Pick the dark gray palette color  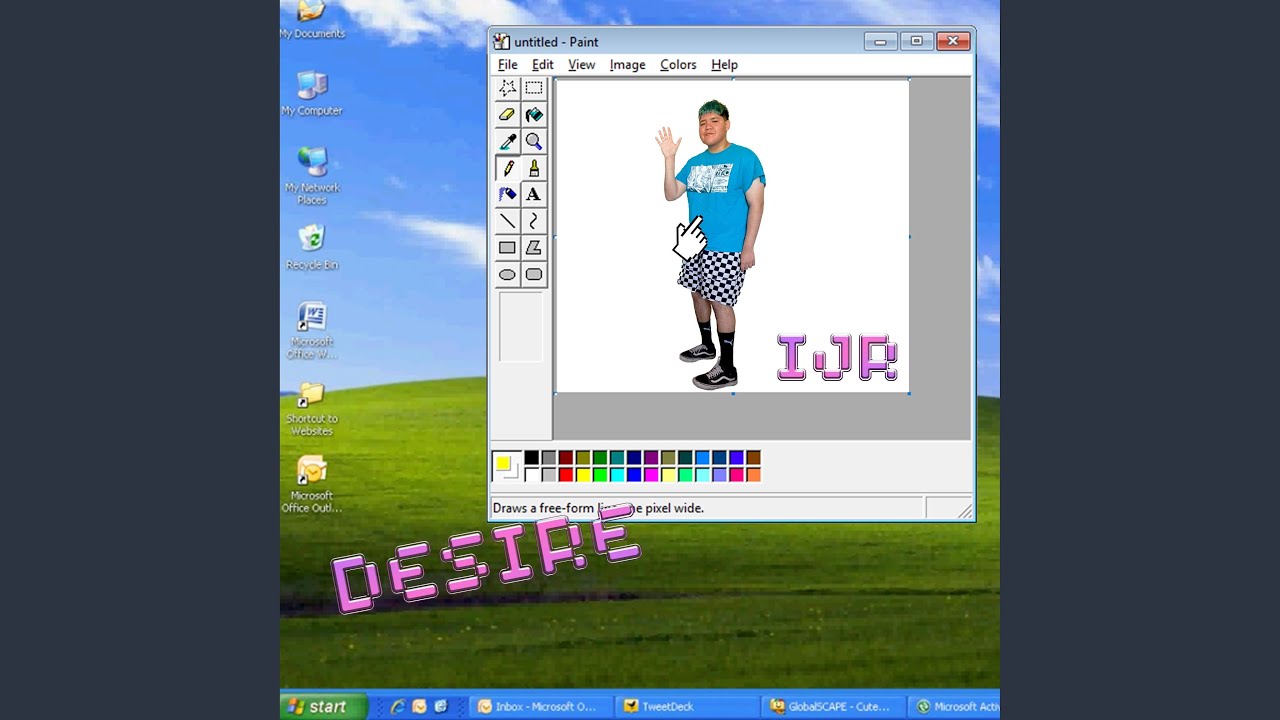pos(549,458)
